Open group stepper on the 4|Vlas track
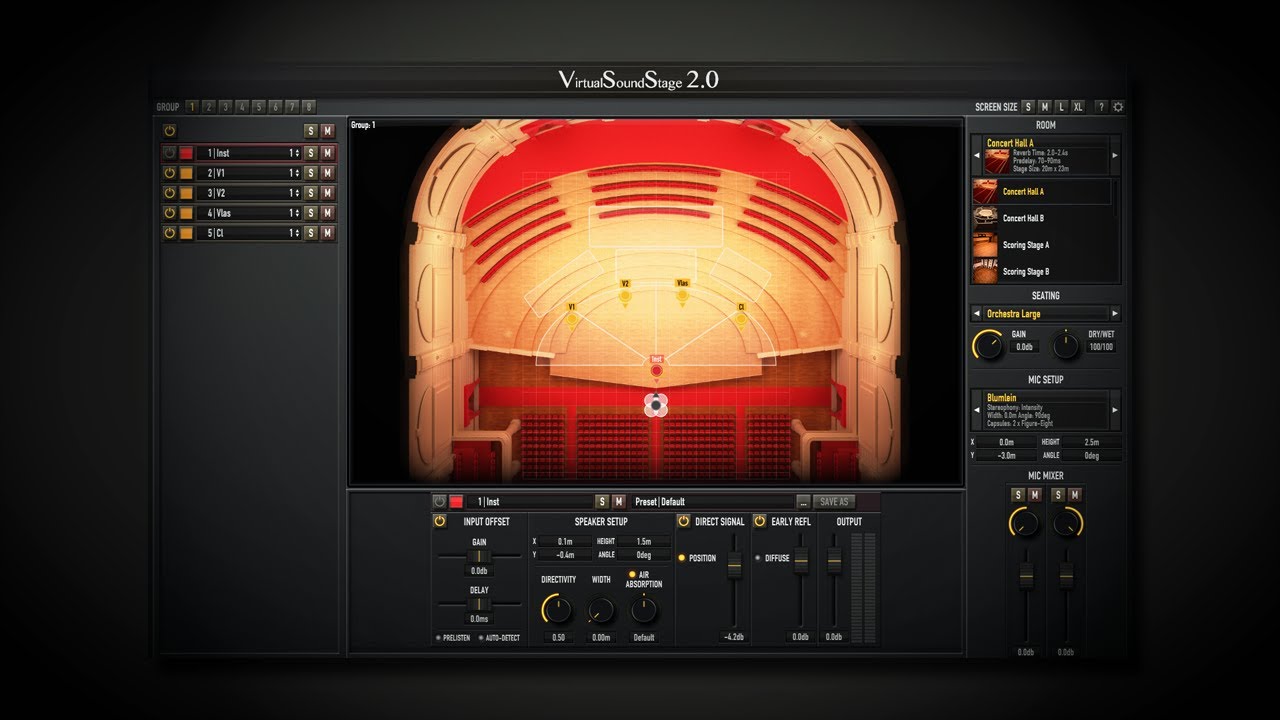 coord(296,213)
